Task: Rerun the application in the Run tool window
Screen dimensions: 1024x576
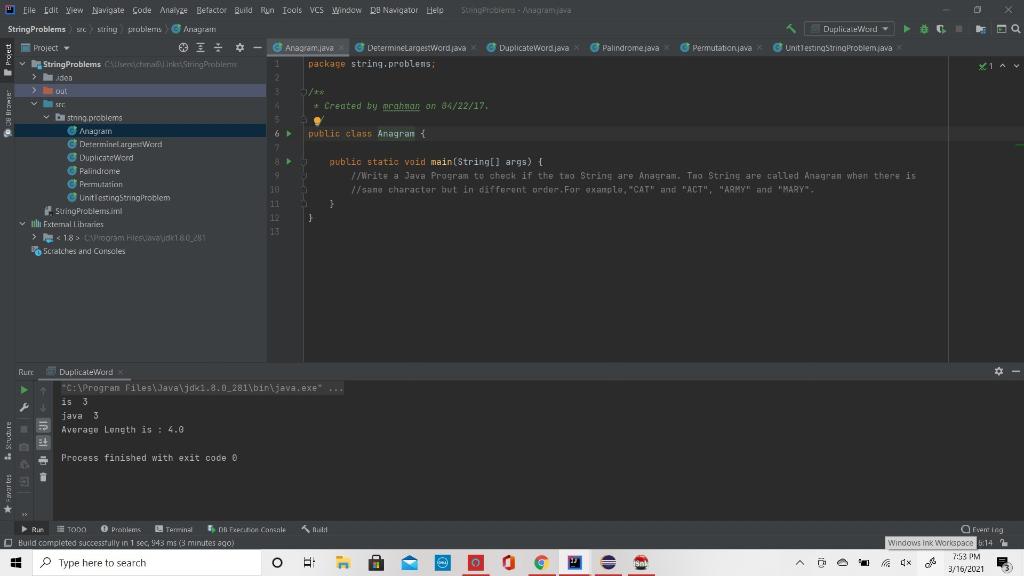Action: tap(23, 389)
